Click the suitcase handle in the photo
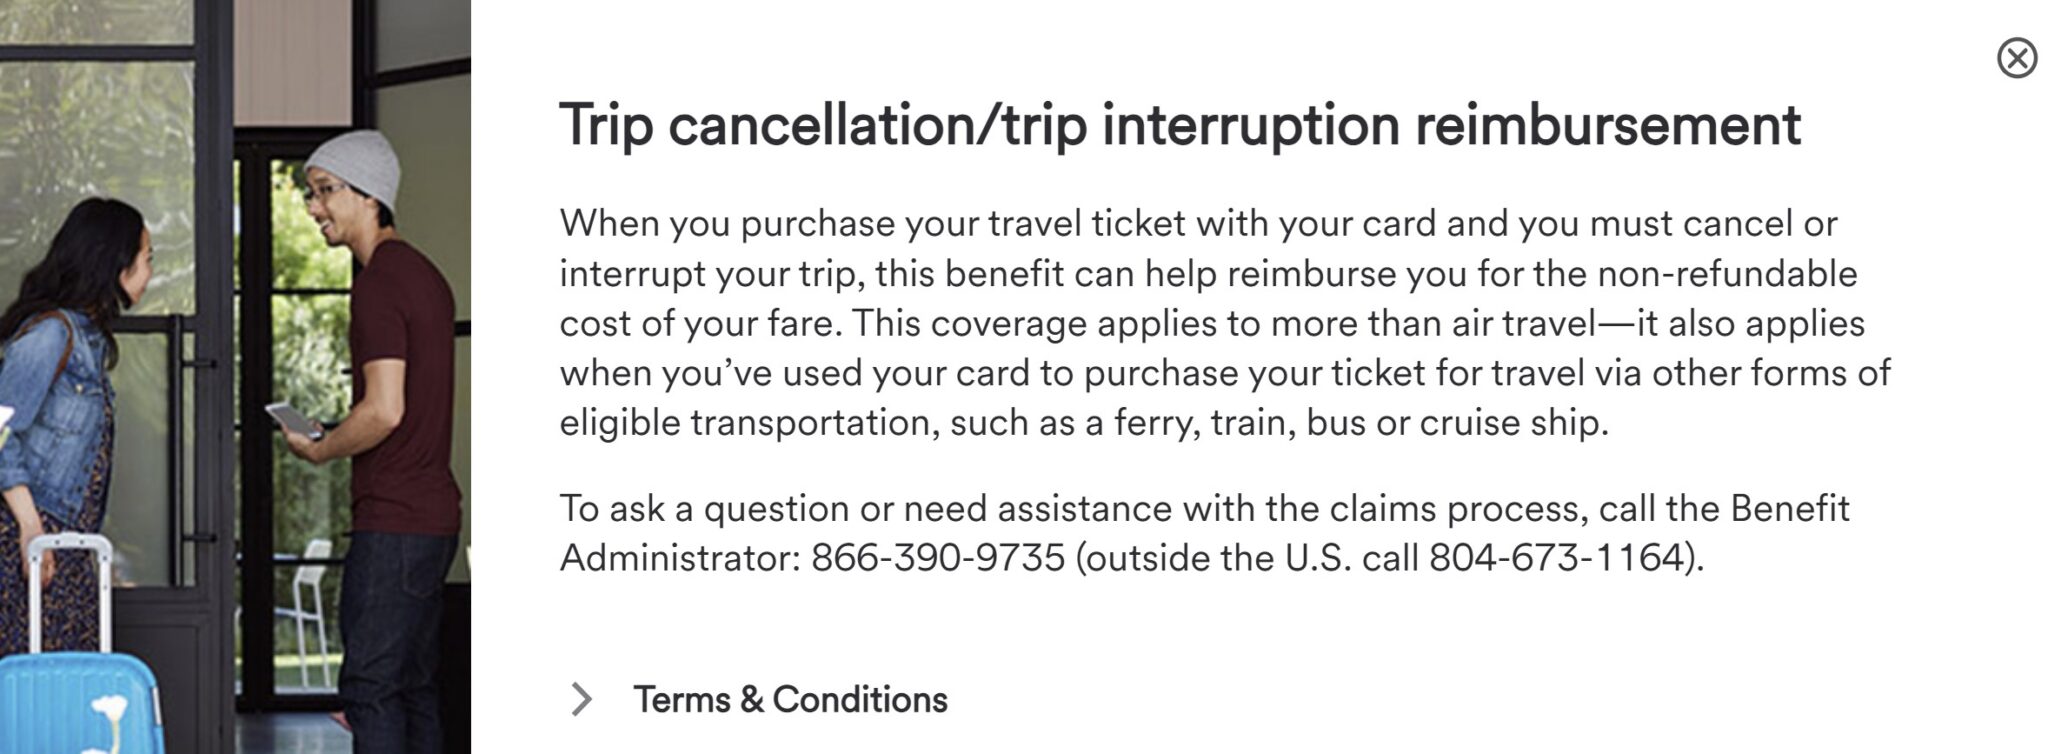Image resolution: width=2048 pixels, height=754 pixels. point(68,580)
